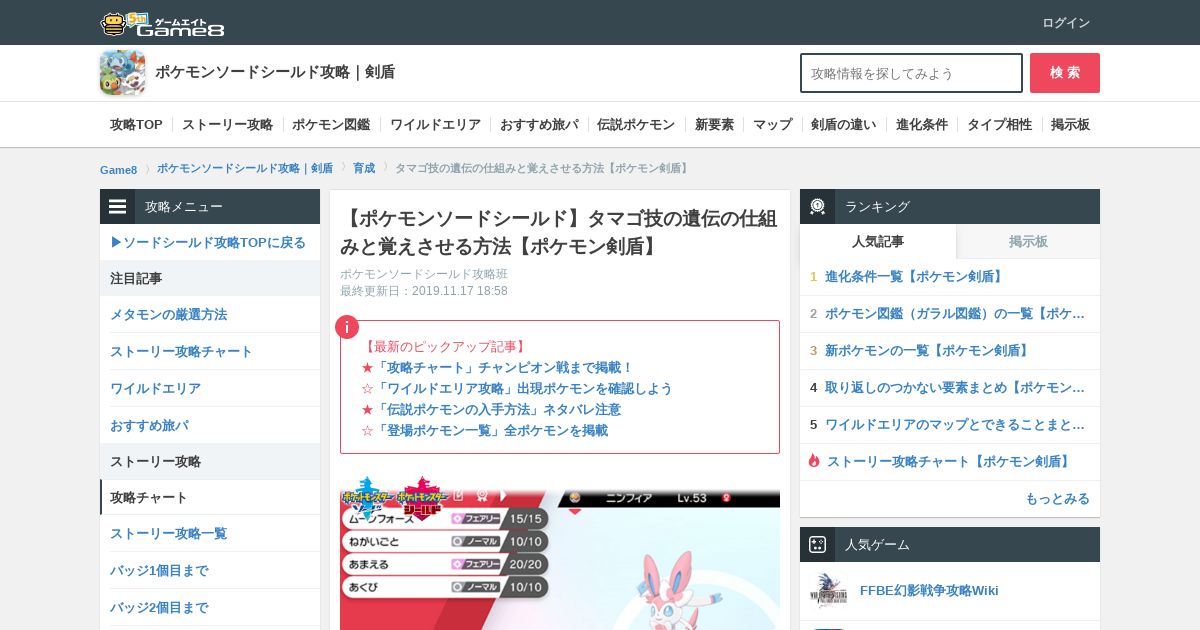Click the 検索 search button
The image size is (1200, 630).
pos(1065,73)
